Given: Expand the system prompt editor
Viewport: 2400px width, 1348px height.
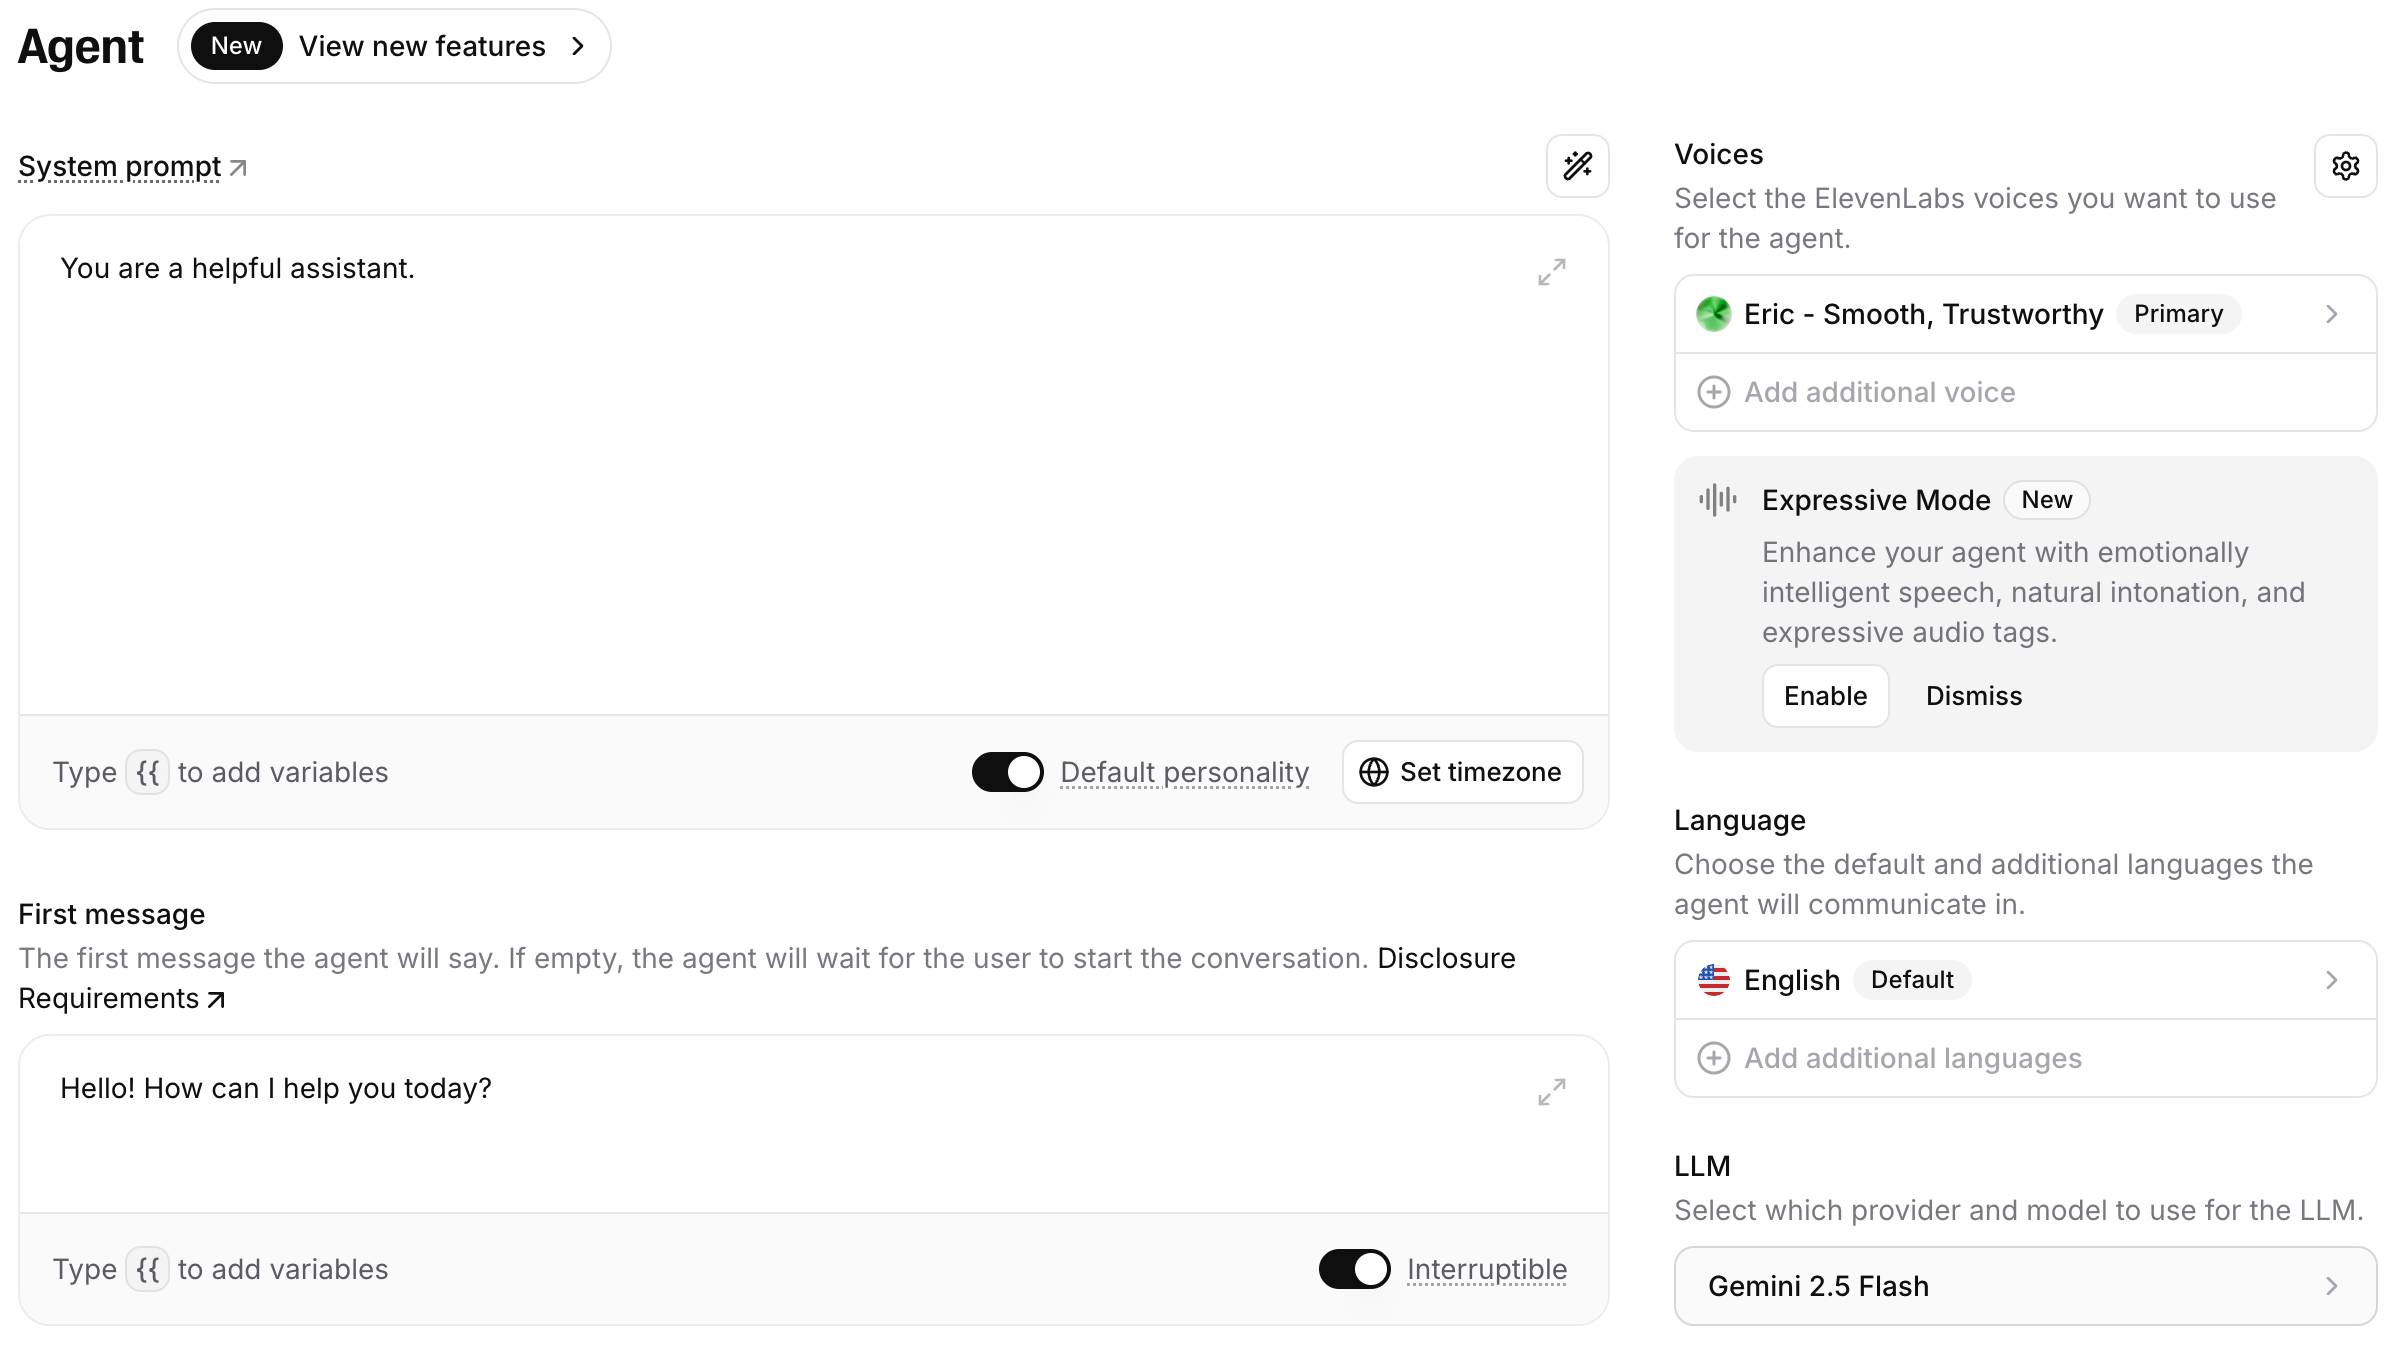Looking at the screenshot, I should pyautogui.click(x=1551, y=272).
